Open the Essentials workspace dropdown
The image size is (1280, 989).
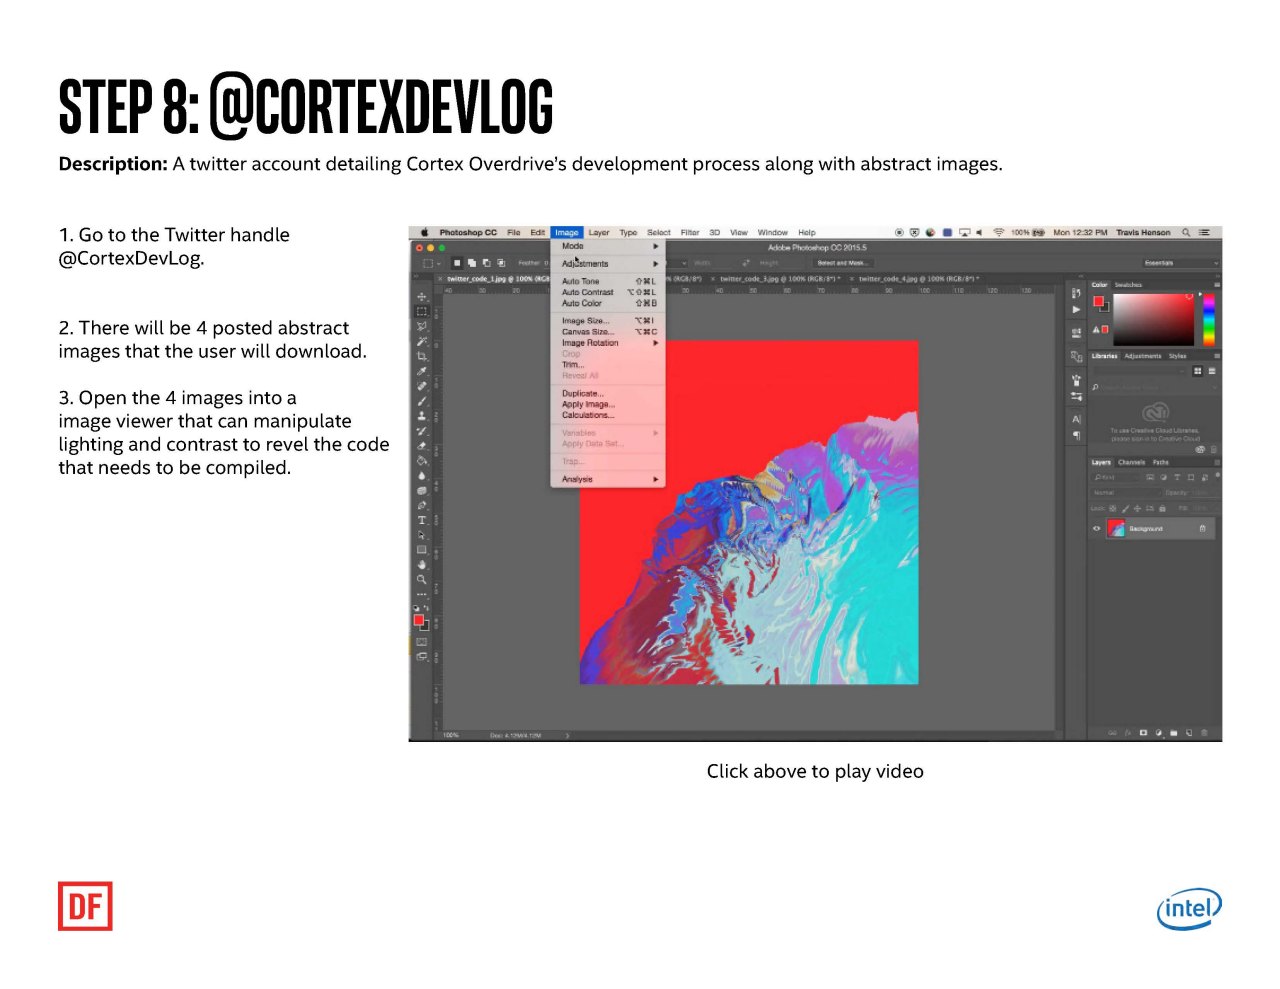(1181, 263)
